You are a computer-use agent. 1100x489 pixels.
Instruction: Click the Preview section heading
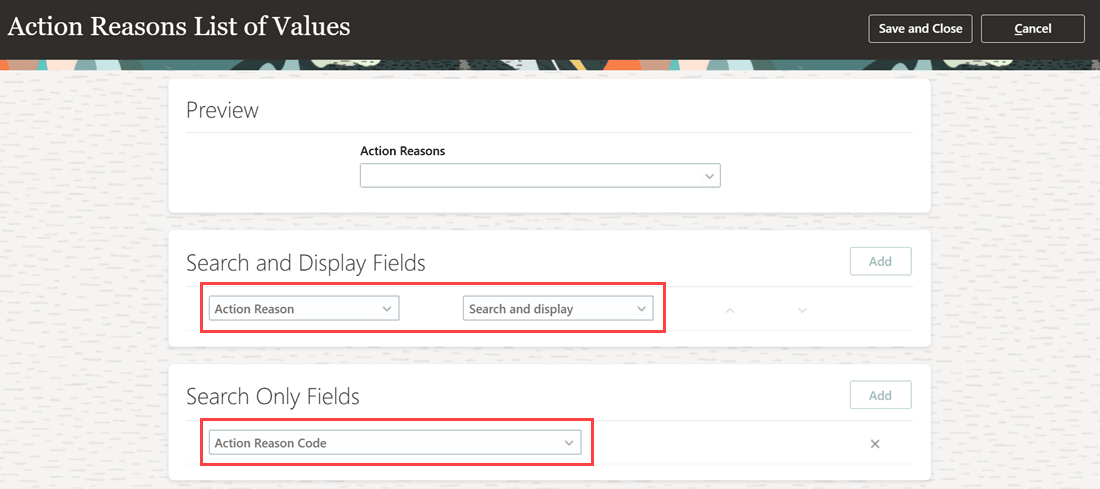(222, 110)
